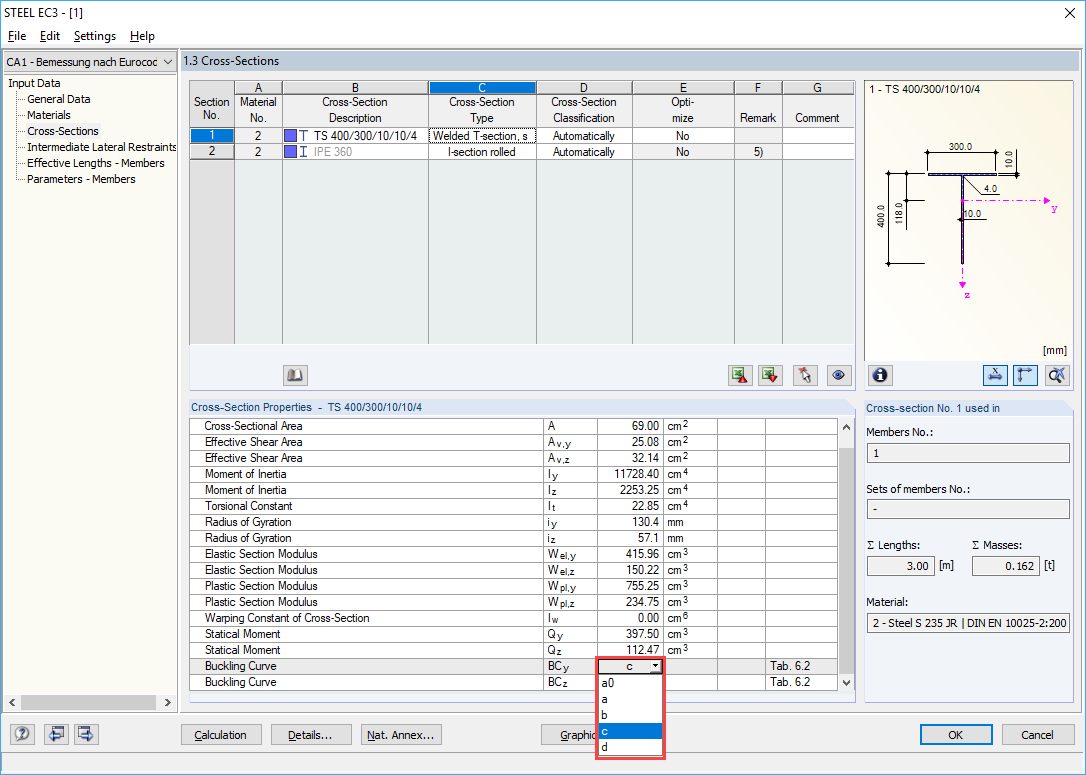
Task: Go to previous input window icon
Action: click(x=56, y=733)
